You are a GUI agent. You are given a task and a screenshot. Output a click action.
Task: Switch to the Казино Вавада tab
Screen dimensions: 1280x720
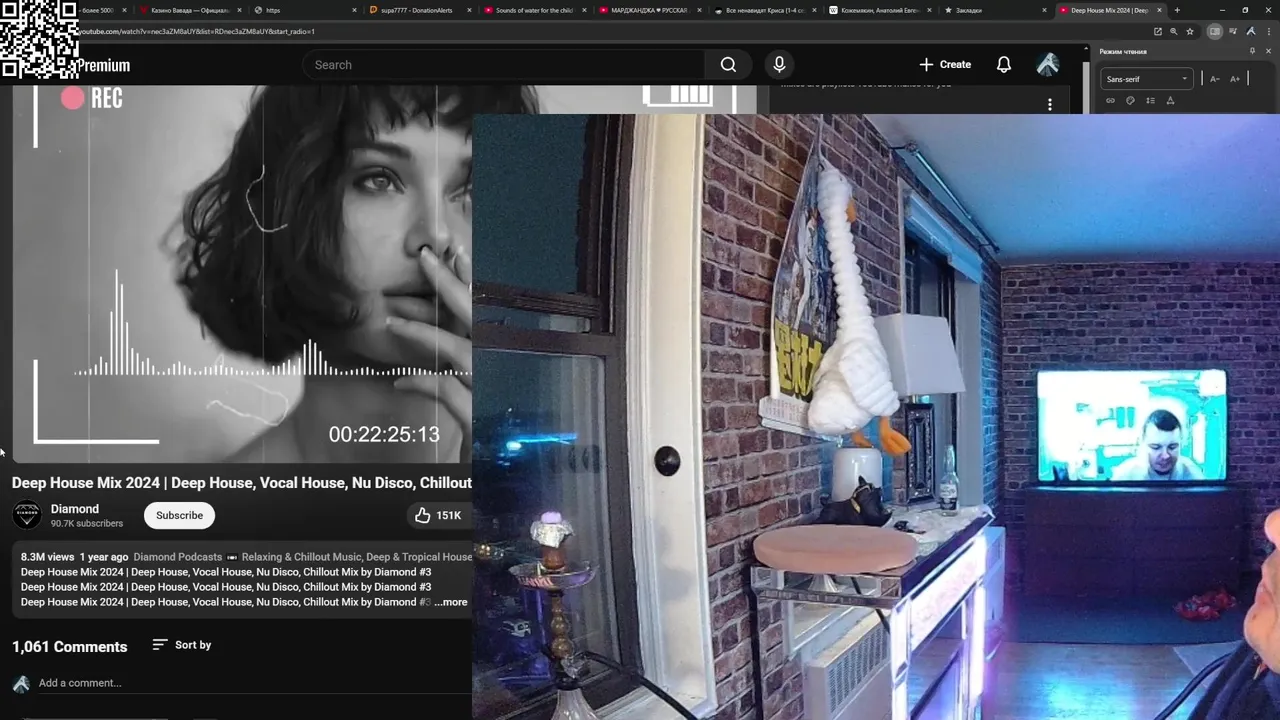click(188, 10)
